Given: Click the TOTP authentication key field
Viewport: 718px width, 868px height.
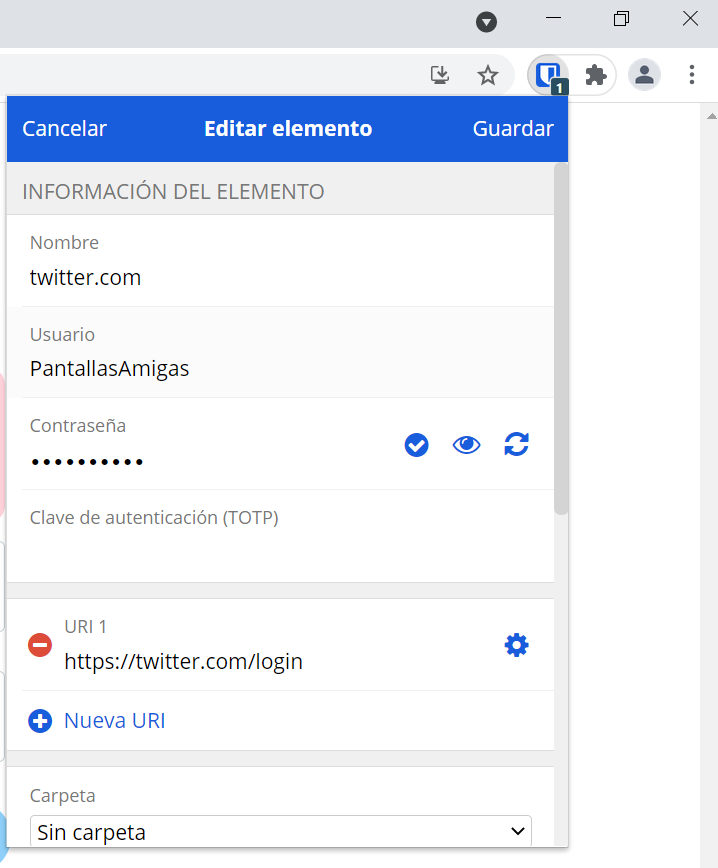Looking at the screenshot, I should tap(280, 552).
